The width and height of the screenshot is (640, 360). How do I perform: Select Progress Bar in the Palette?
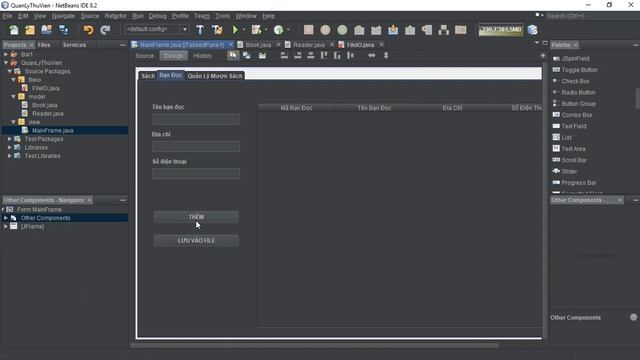click(578, 182)
